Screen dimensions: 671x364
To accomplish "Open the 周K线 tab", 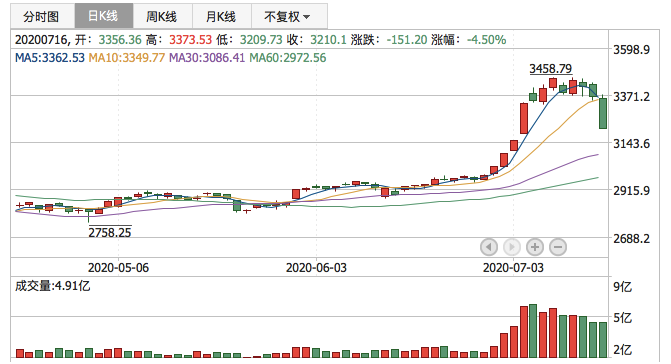I will (163, 16).
